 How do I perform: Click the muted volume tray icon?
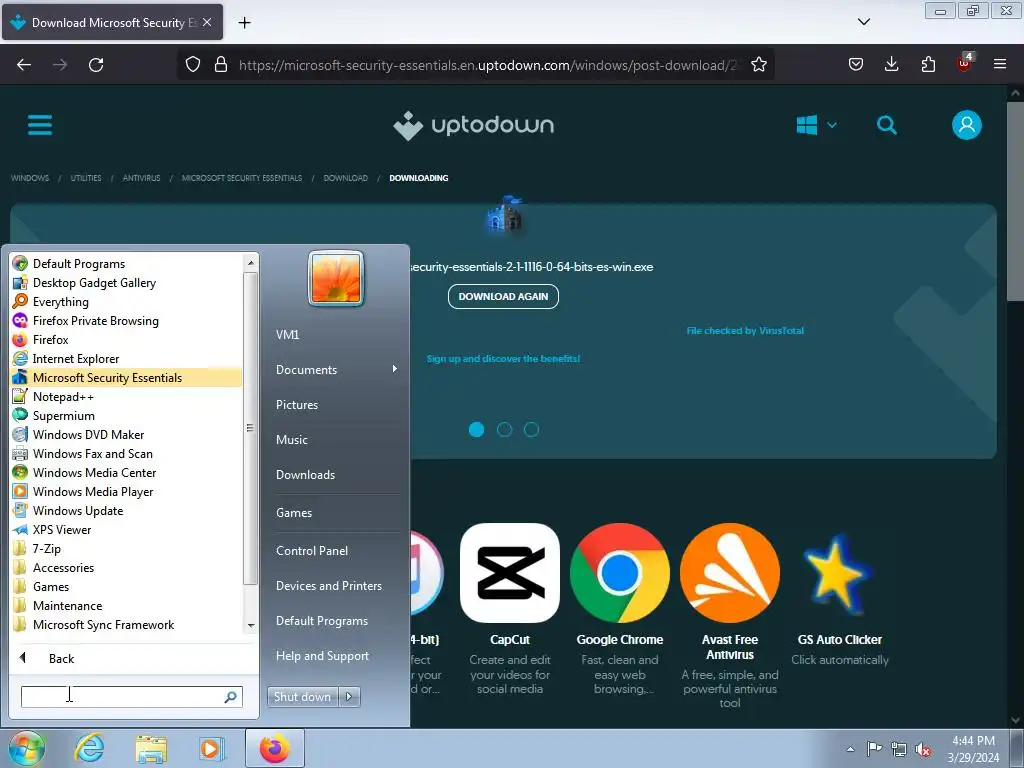923,750
